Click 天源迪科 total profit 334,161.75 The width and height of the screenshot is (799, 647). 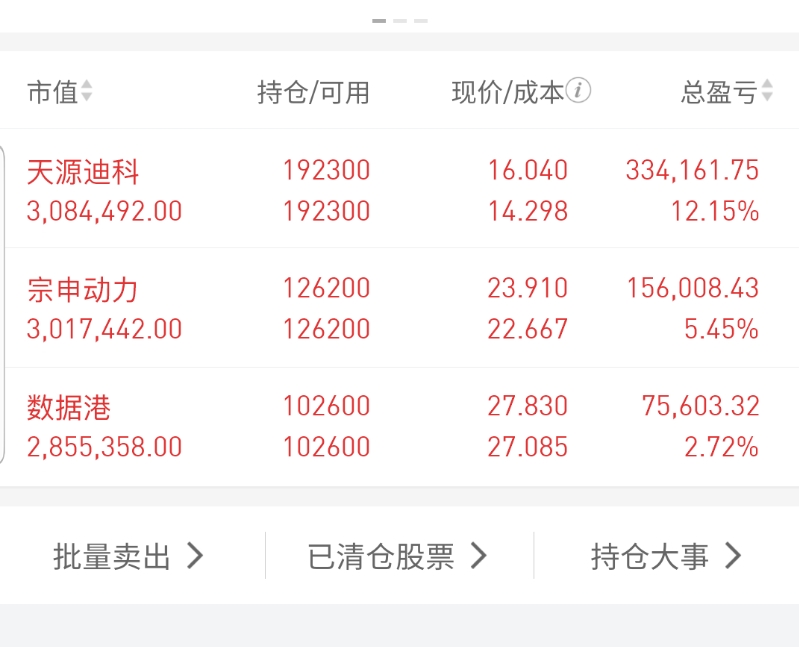693,170
